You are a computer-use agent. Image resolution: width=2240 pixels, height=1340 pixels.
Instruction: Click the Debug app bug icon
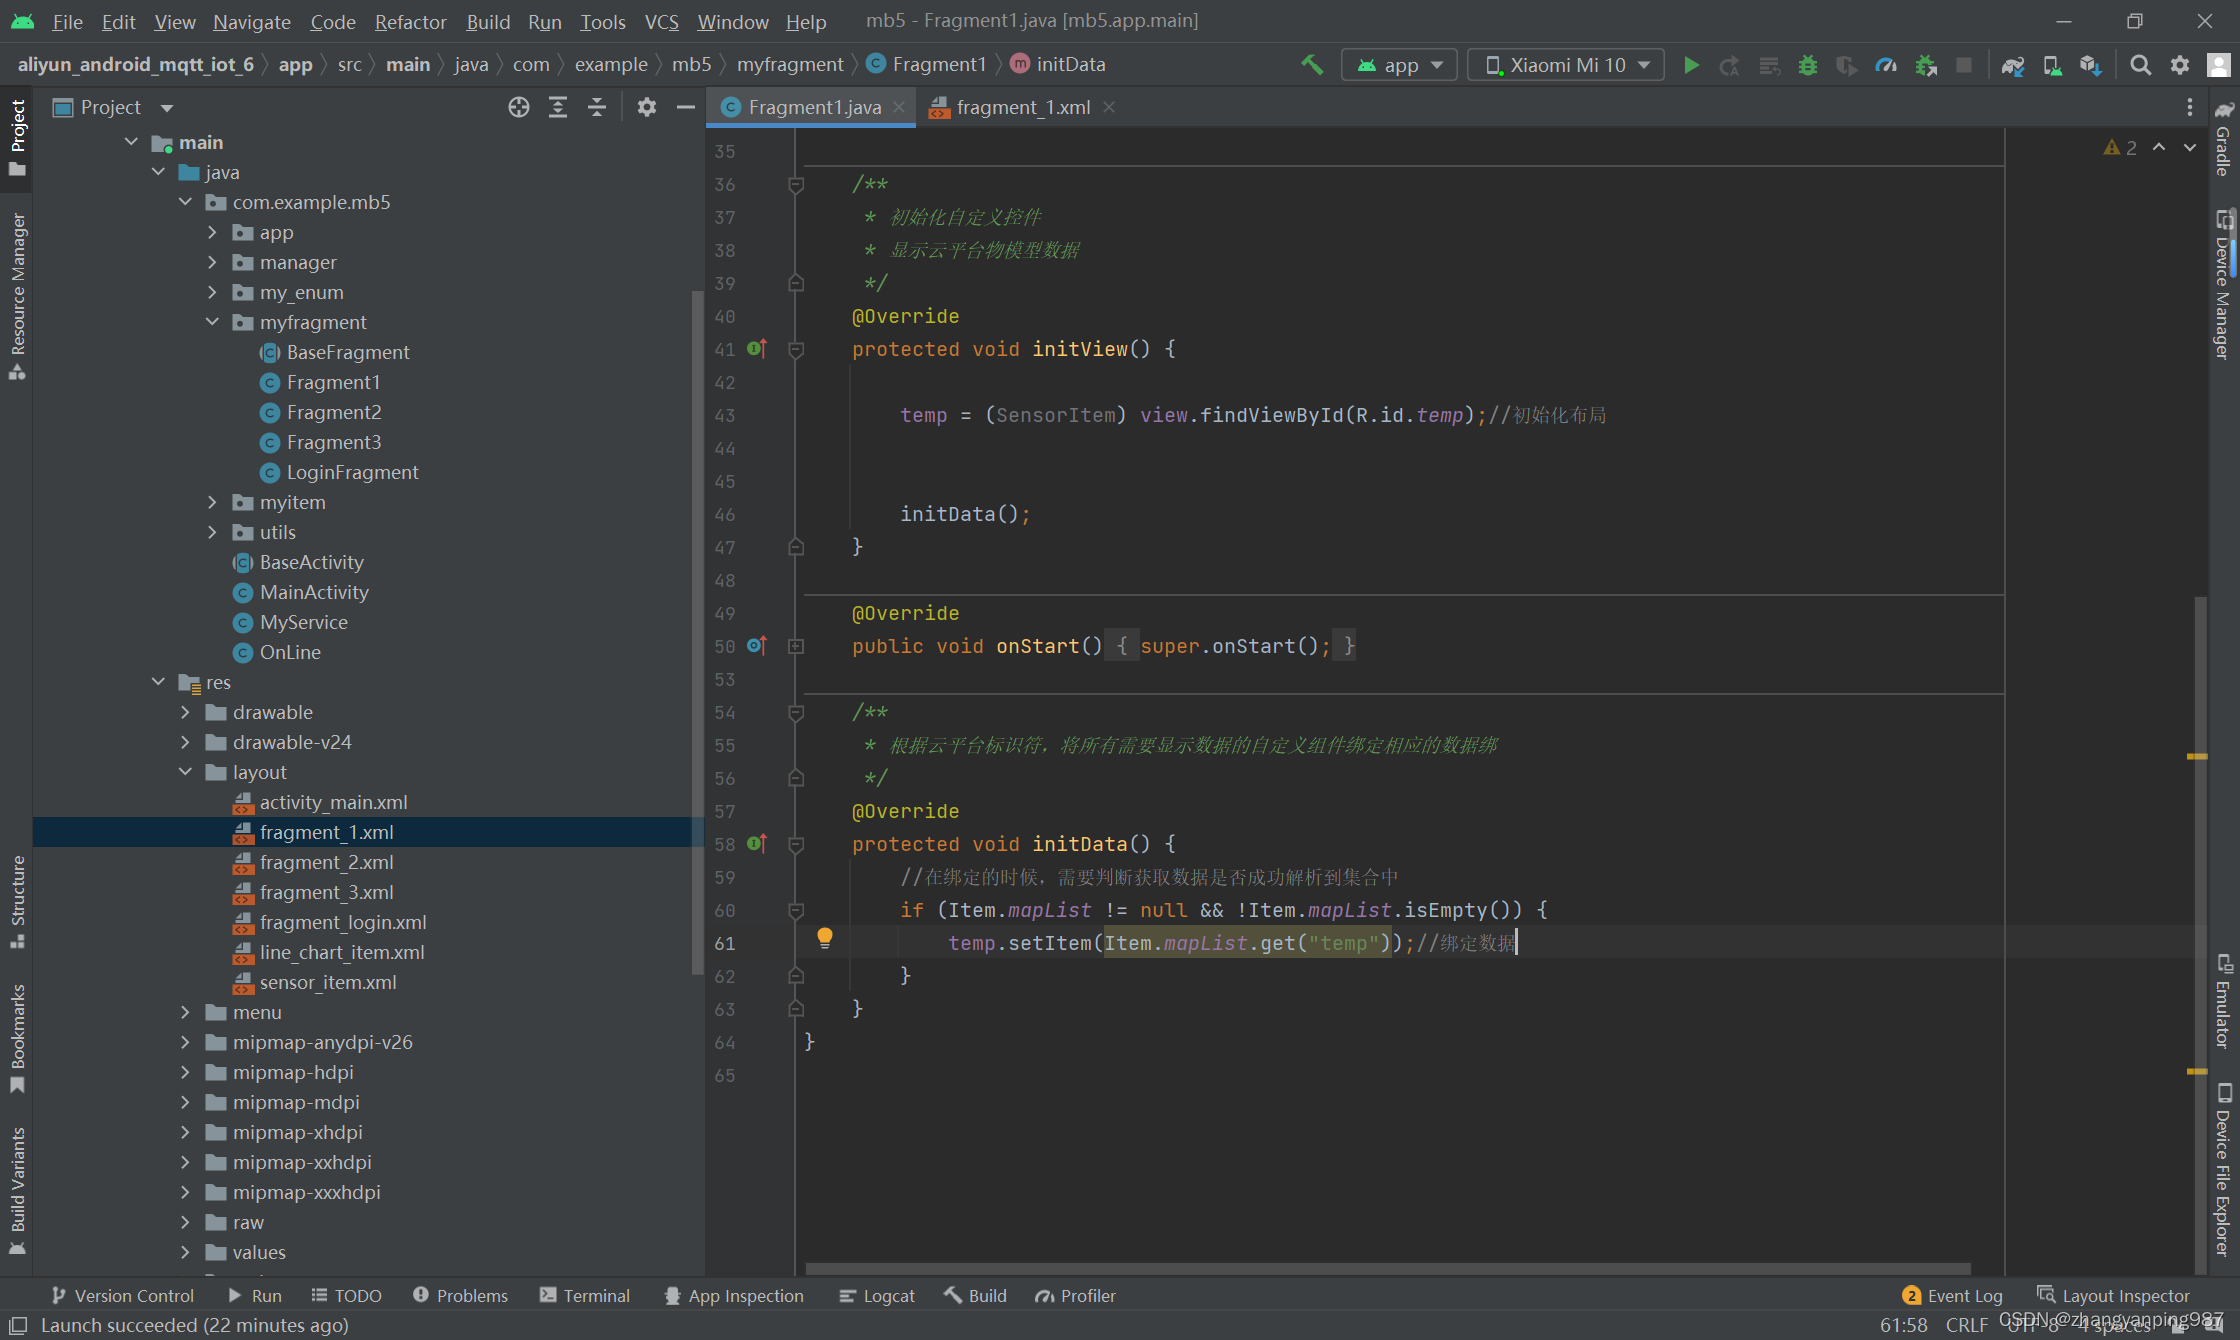pos(1807,65)
